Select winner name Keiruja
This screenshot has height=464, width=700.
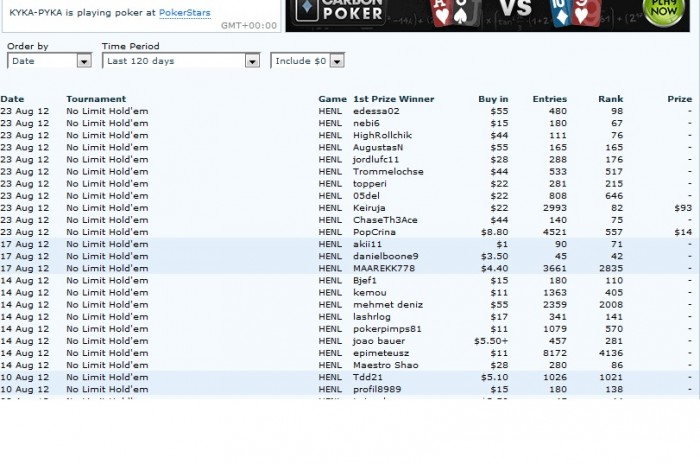click(369, 208)
